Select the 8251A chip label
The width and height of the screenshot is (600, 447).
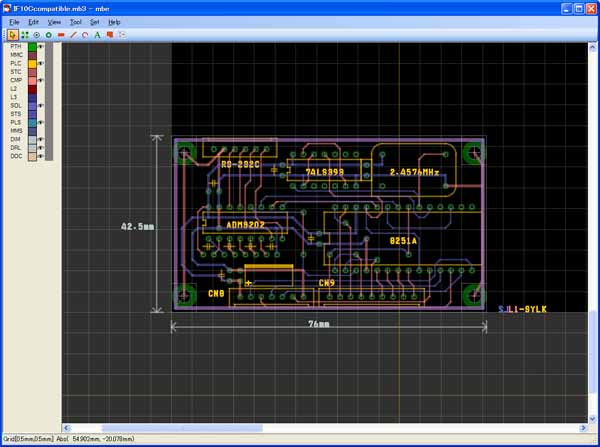(x=403, y=241)
